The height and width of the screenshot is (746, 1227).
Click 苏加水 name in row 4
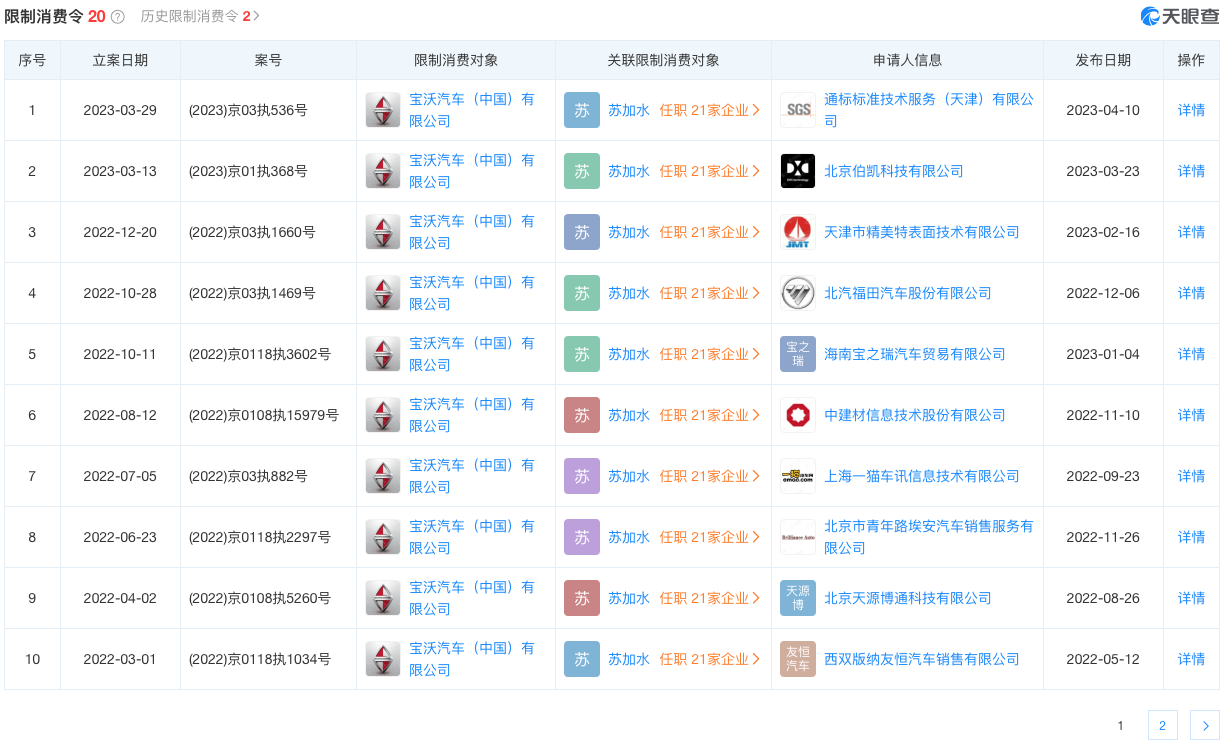(629, 293)
